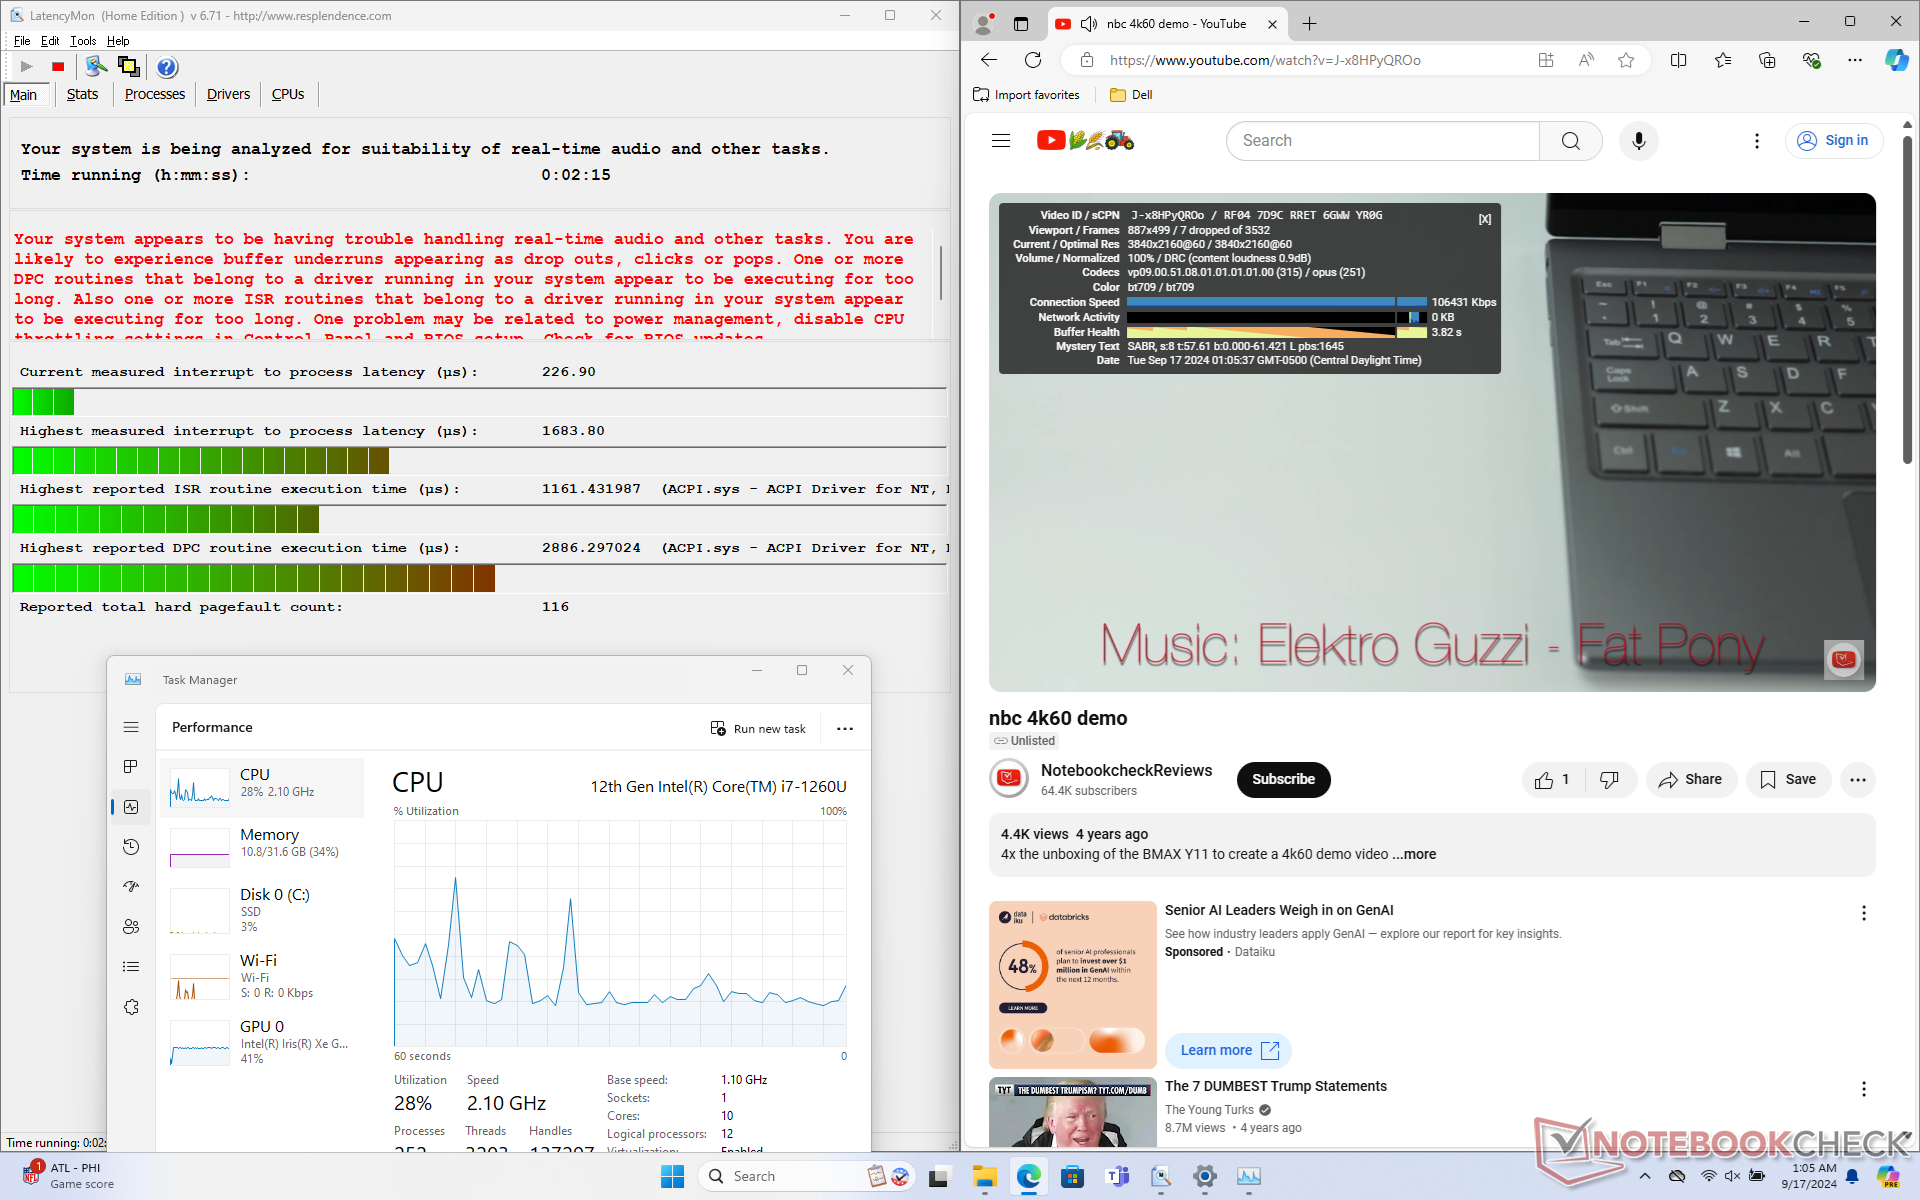1920x1200 pixels.
Task: Open the Tools menu in LatencyMon
Action: 83,41
